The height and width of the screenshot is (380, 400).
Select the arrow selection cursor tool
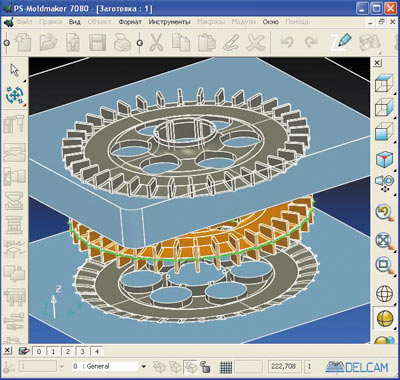pos(14,70)
